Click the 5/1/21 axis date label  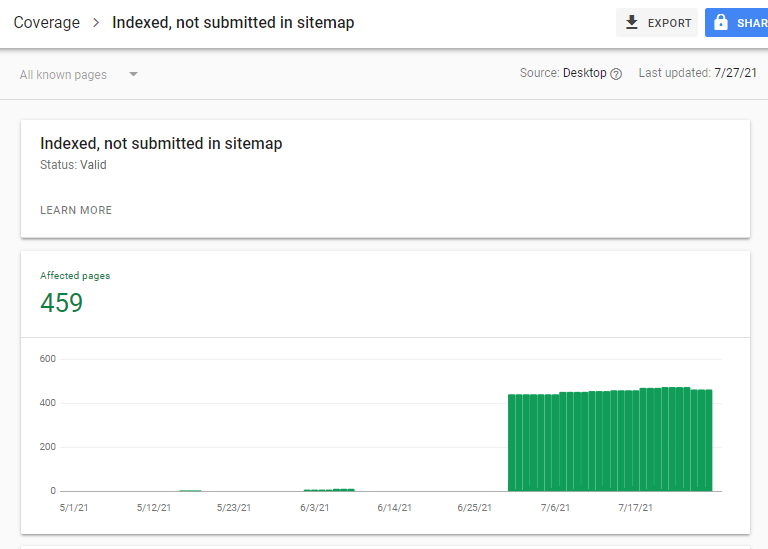(74, 508)
